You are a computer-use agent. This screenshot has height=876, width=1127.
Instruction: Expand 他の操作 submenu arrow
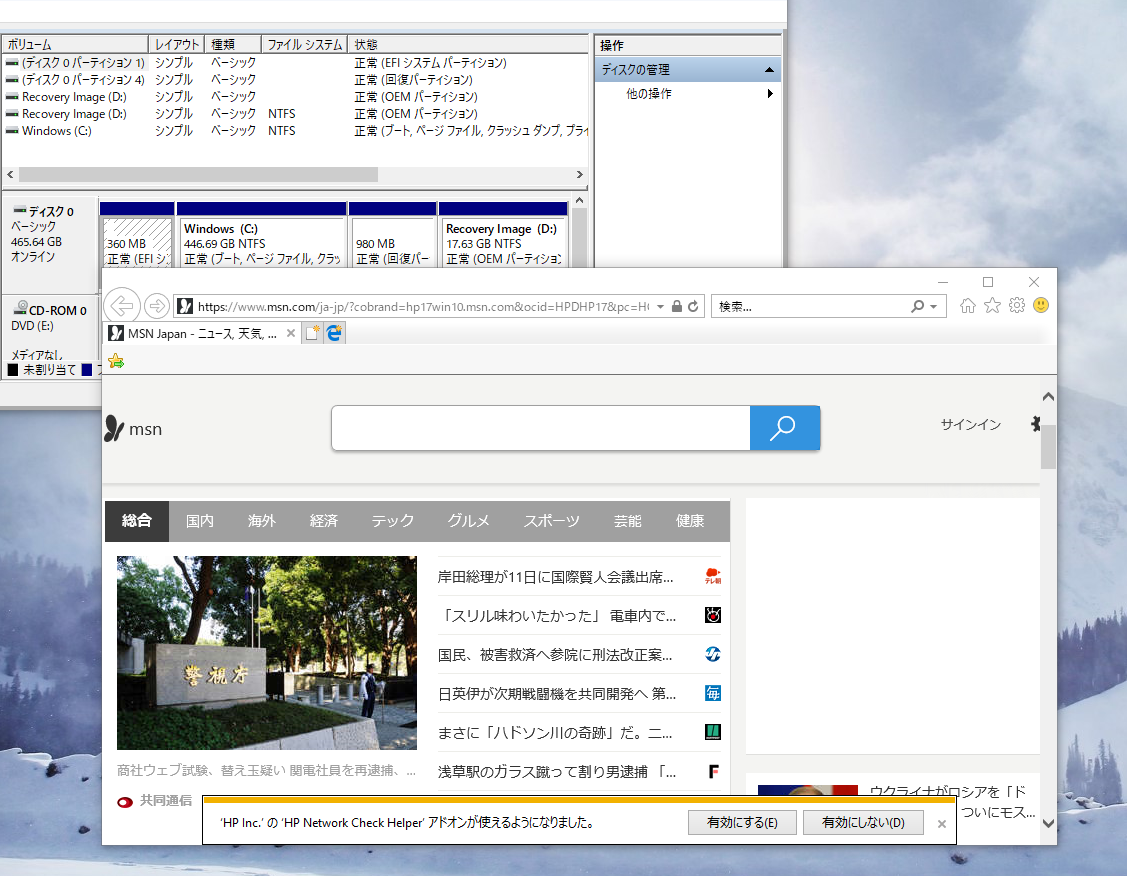[770, 92]
